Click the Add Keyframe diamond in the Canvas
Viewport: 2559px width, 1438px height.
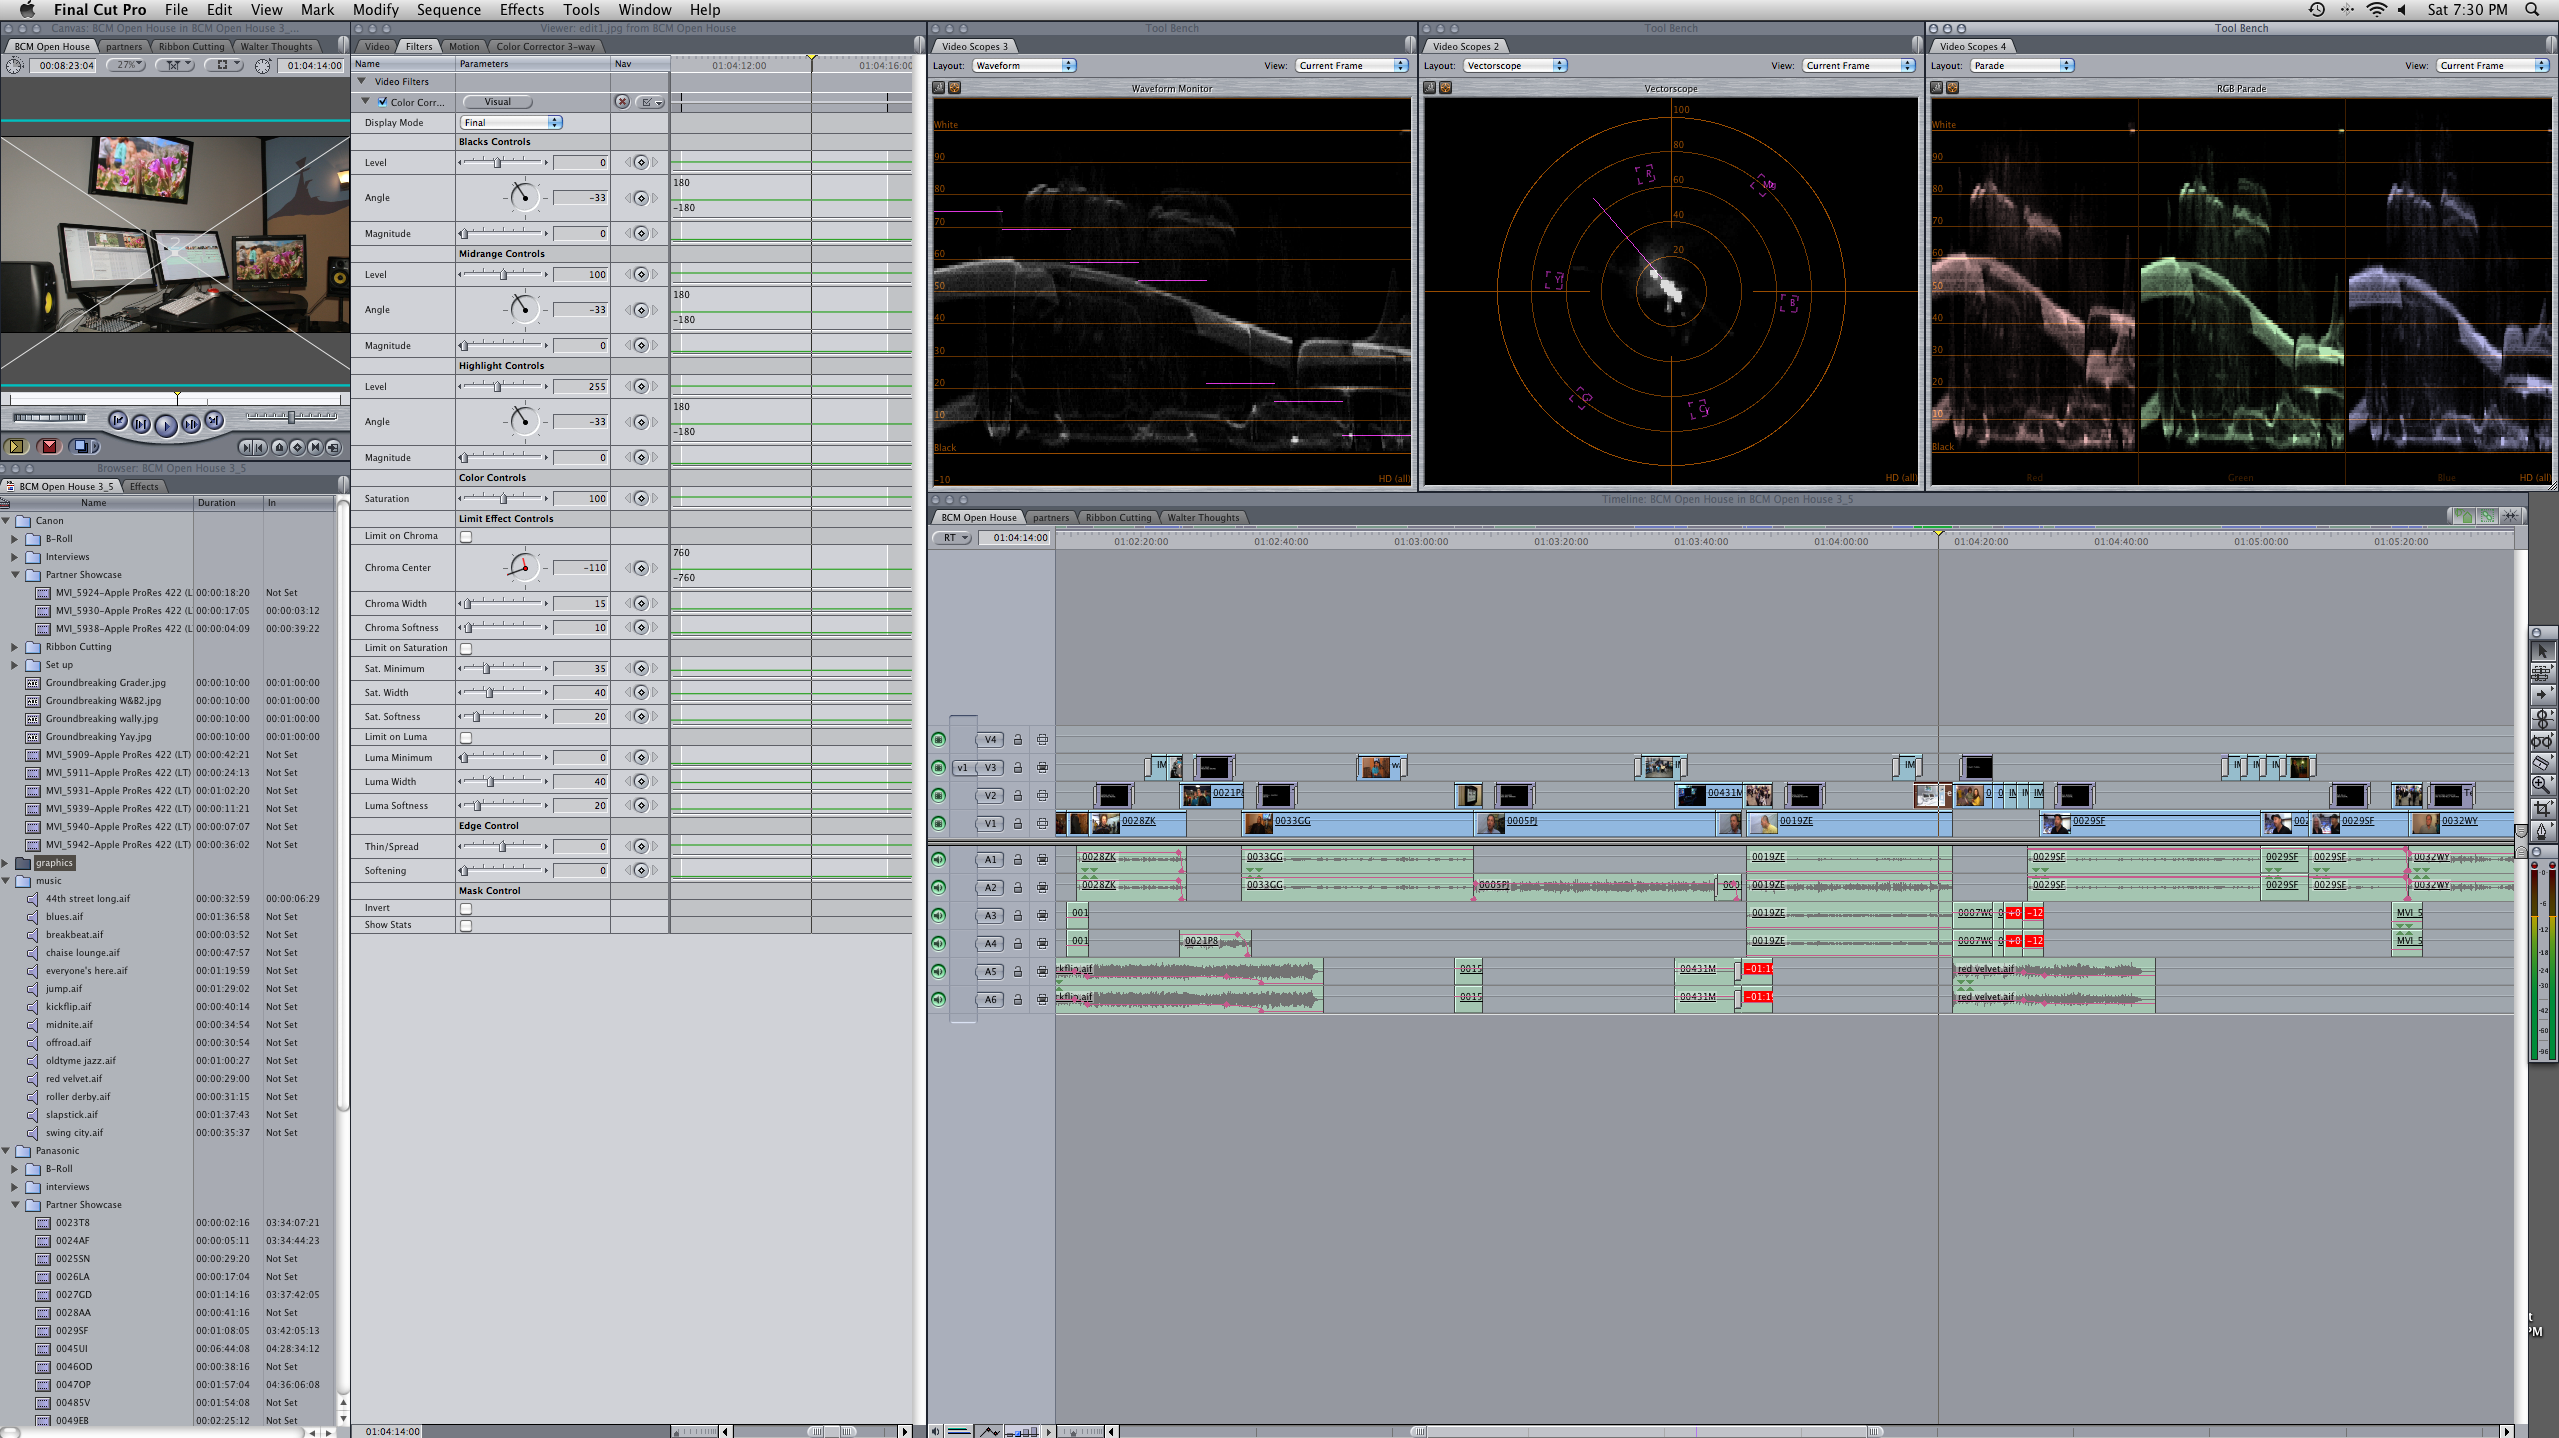(297, 447)
